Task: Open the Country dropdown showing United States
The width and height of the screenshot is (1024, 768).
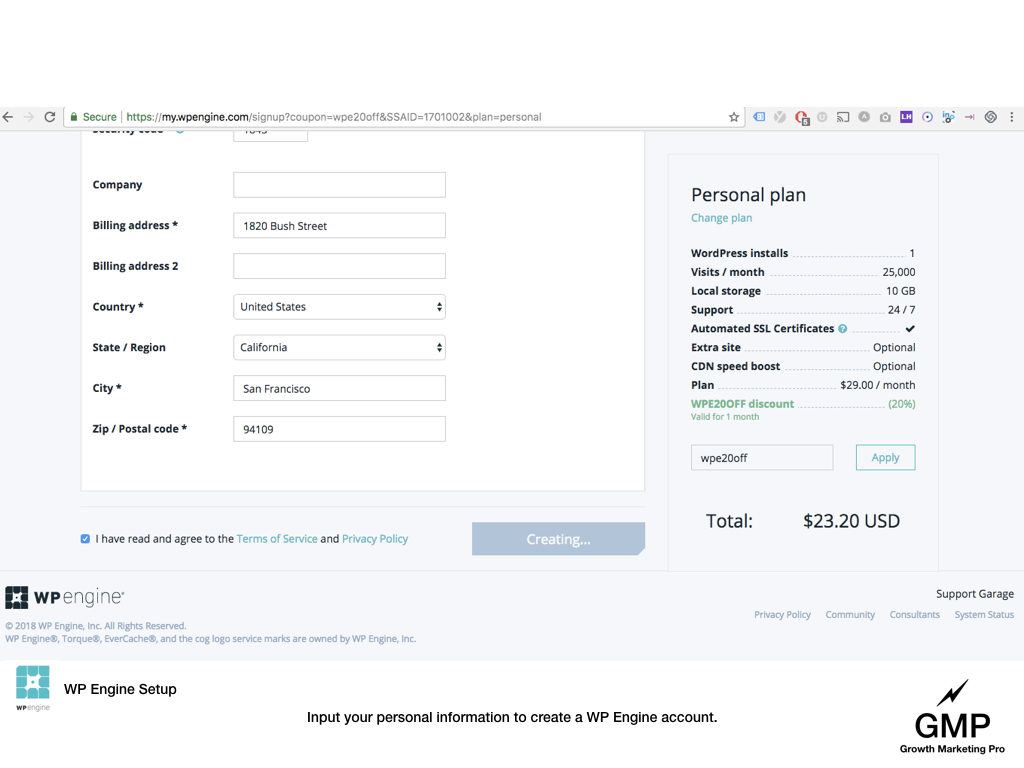Action: (340, 307)
